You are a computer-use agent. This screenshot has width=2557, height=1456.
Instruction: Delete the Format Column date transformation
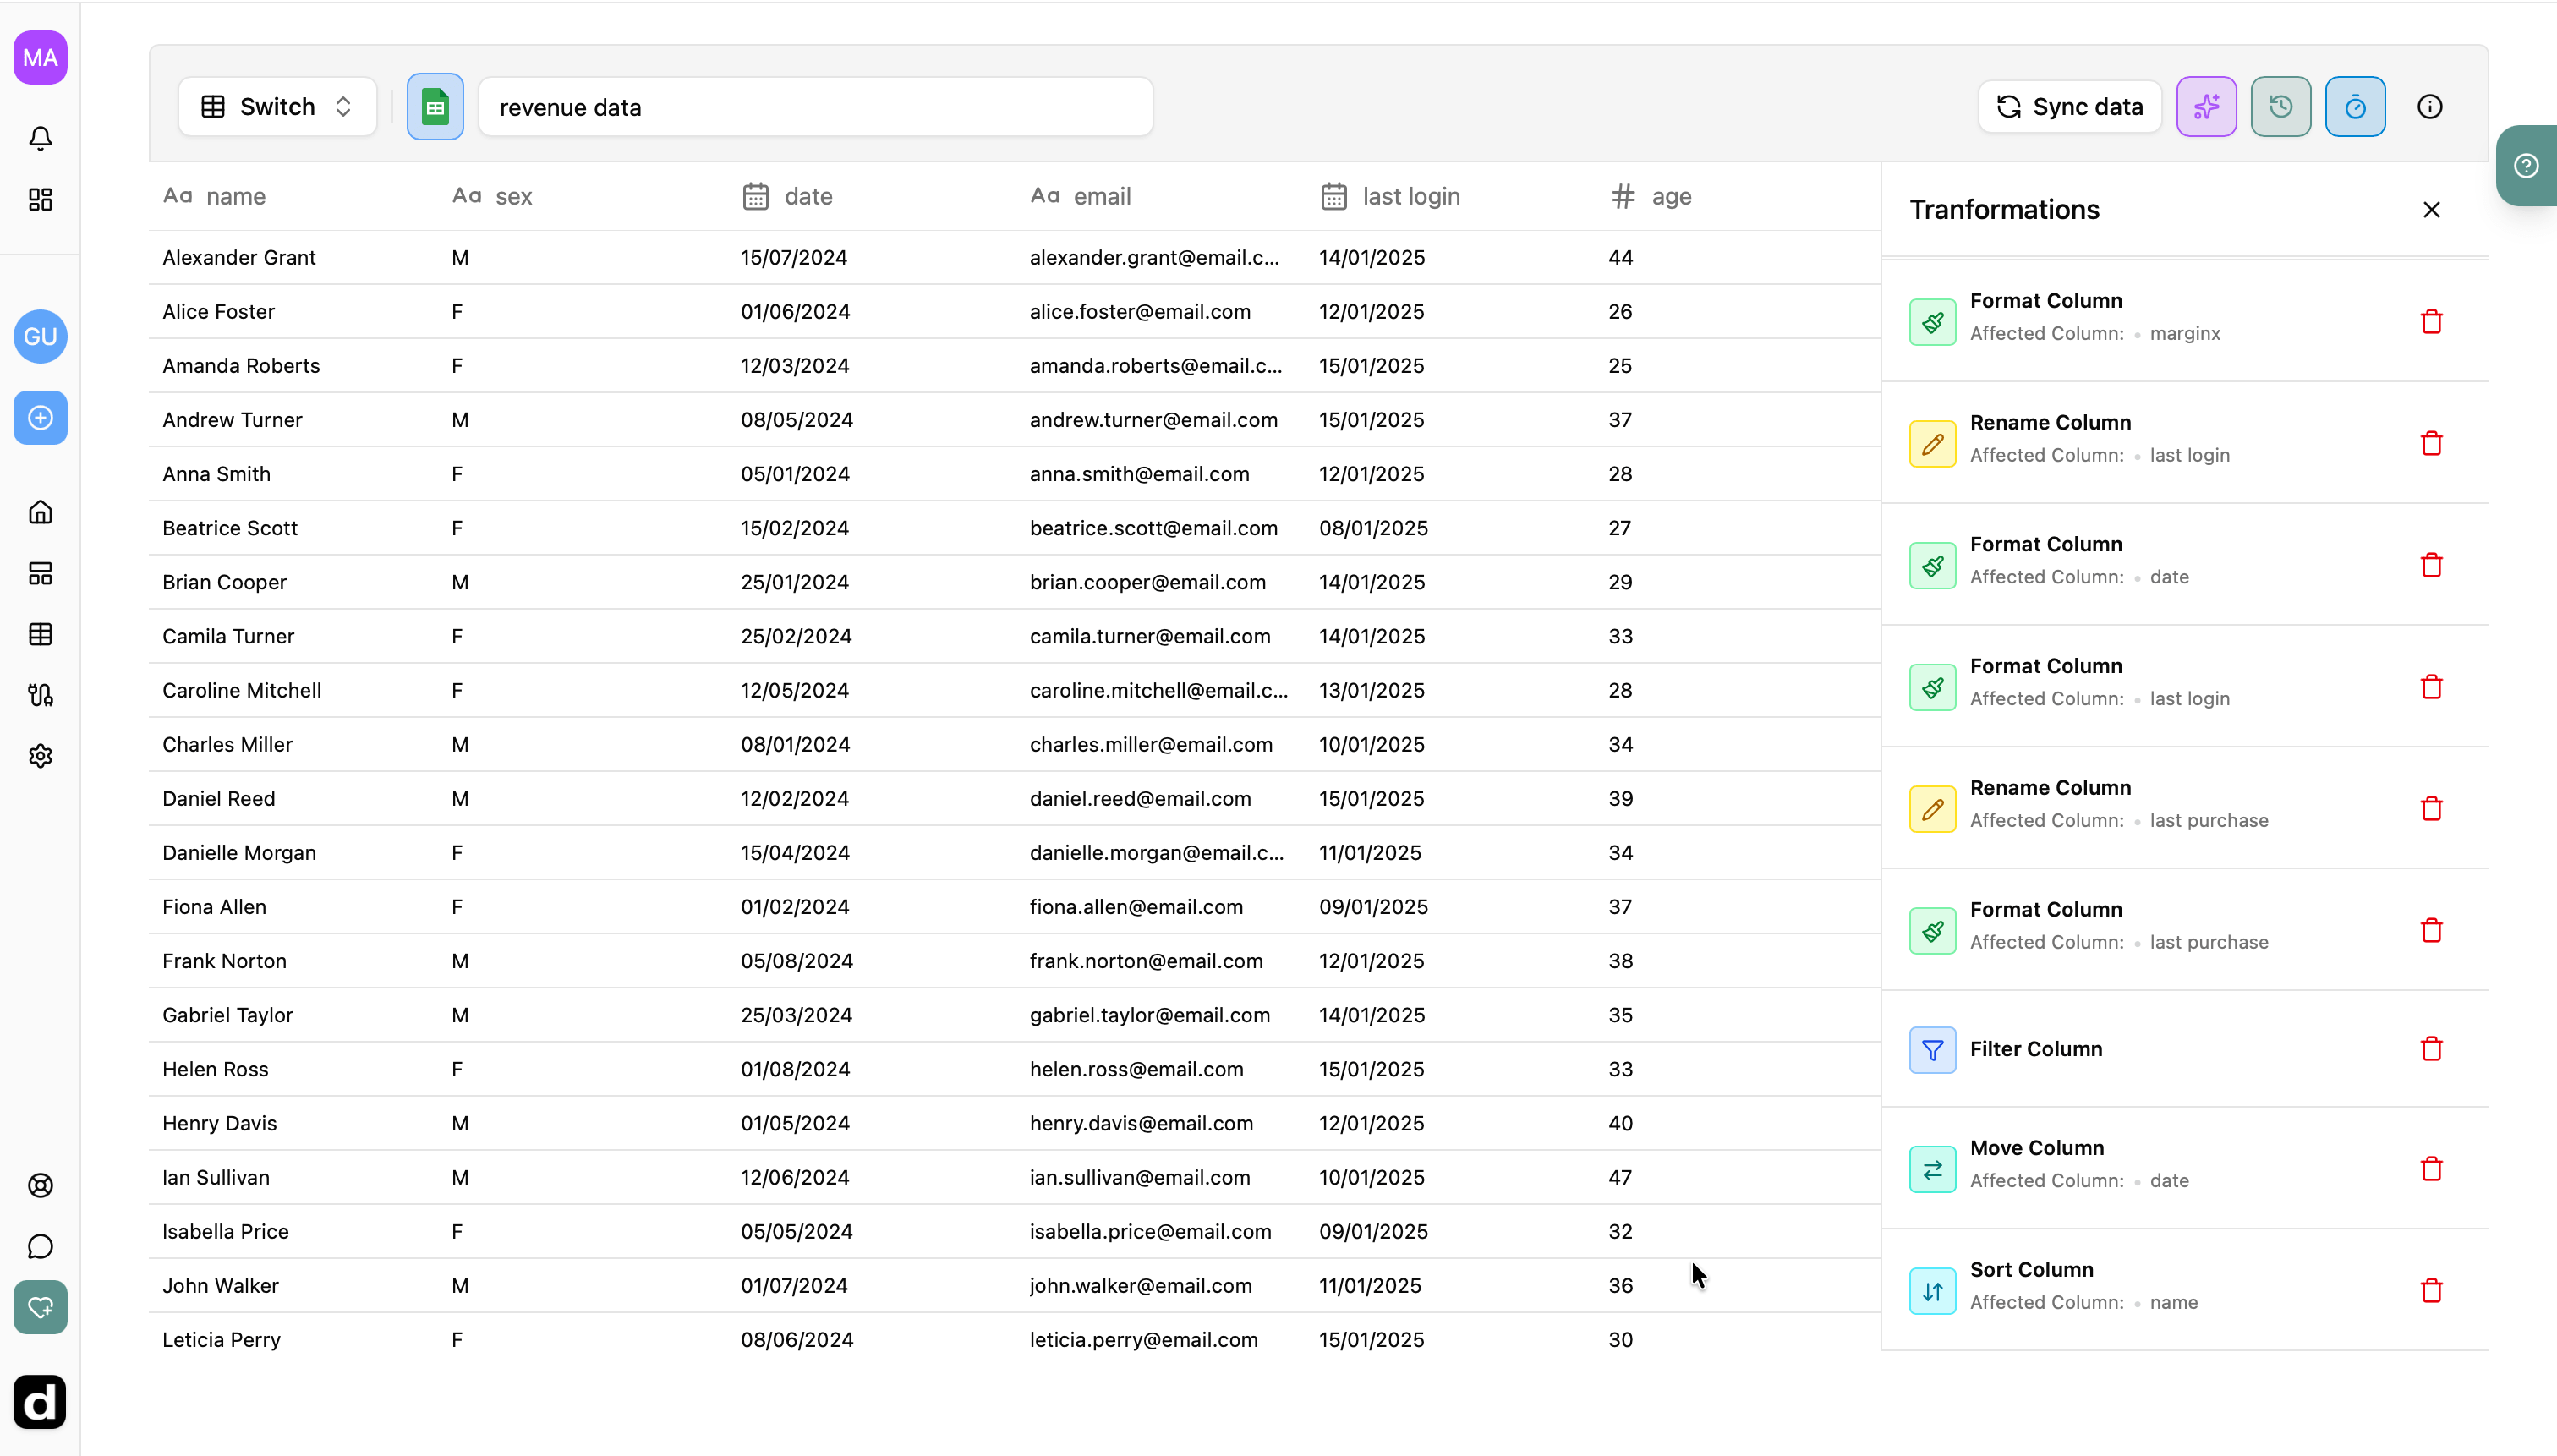coord(2431,565)
